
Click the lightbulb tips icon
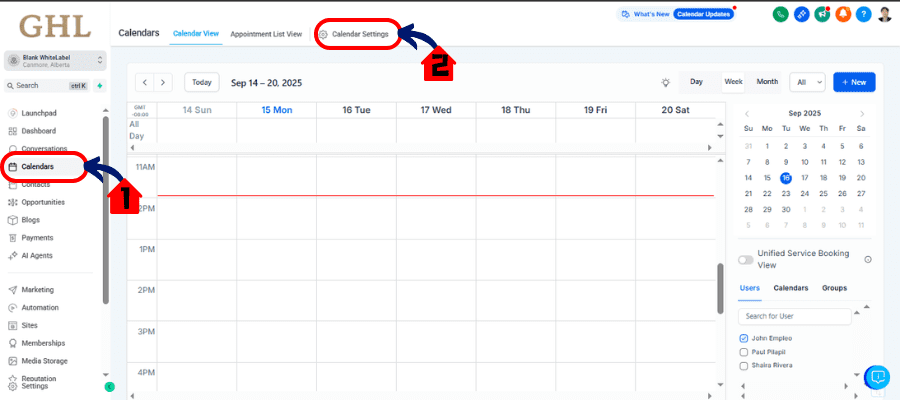(x=665, y=83)
